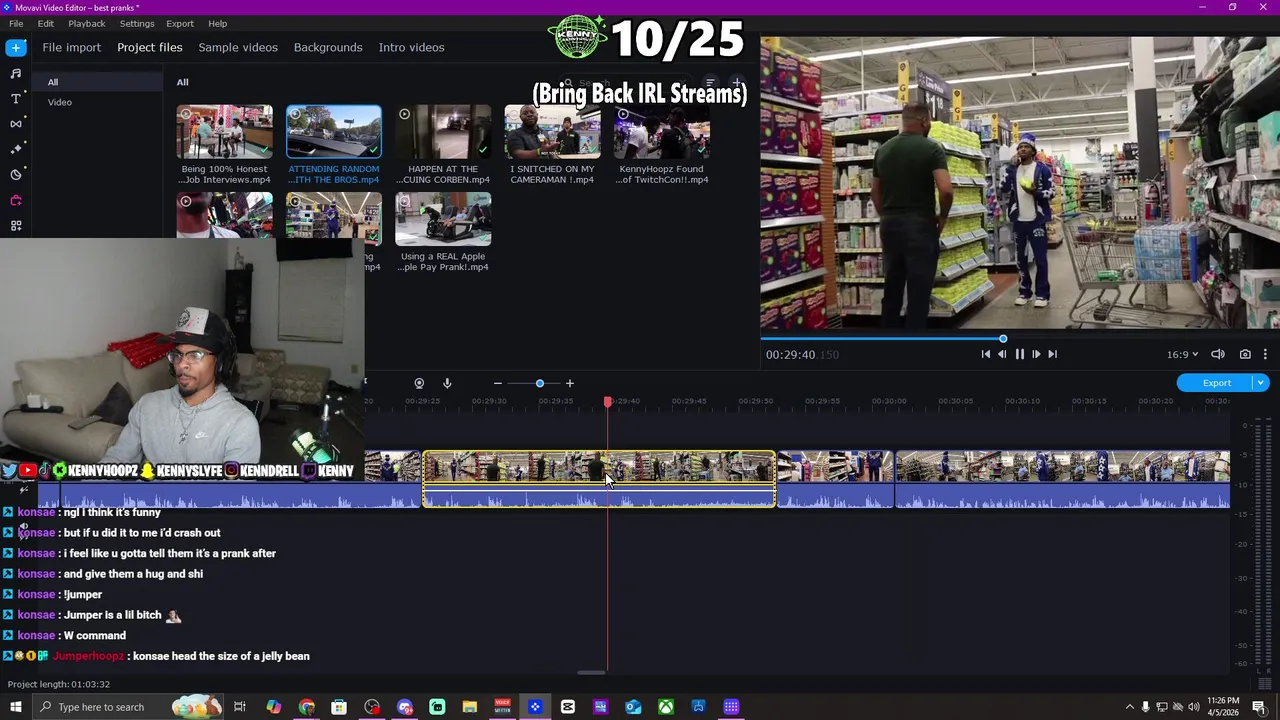This screenshot has height=720, width=1280.
Task: Switch to Intro videos tab
Action: 411,47
